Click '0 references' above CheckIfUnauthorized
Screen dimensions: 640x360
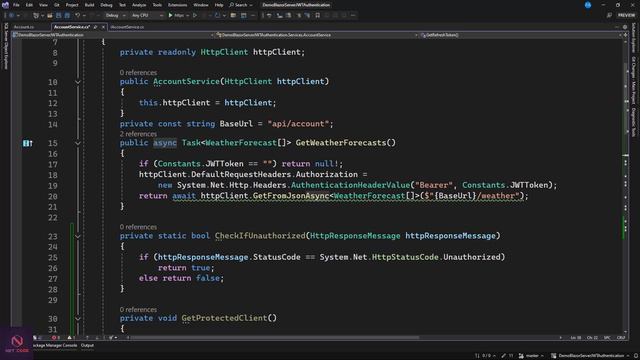(x=138, y=227)
